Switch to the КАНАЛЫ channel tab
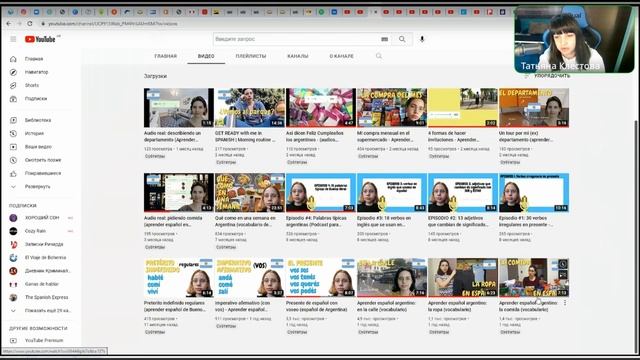 click(298, 56)
